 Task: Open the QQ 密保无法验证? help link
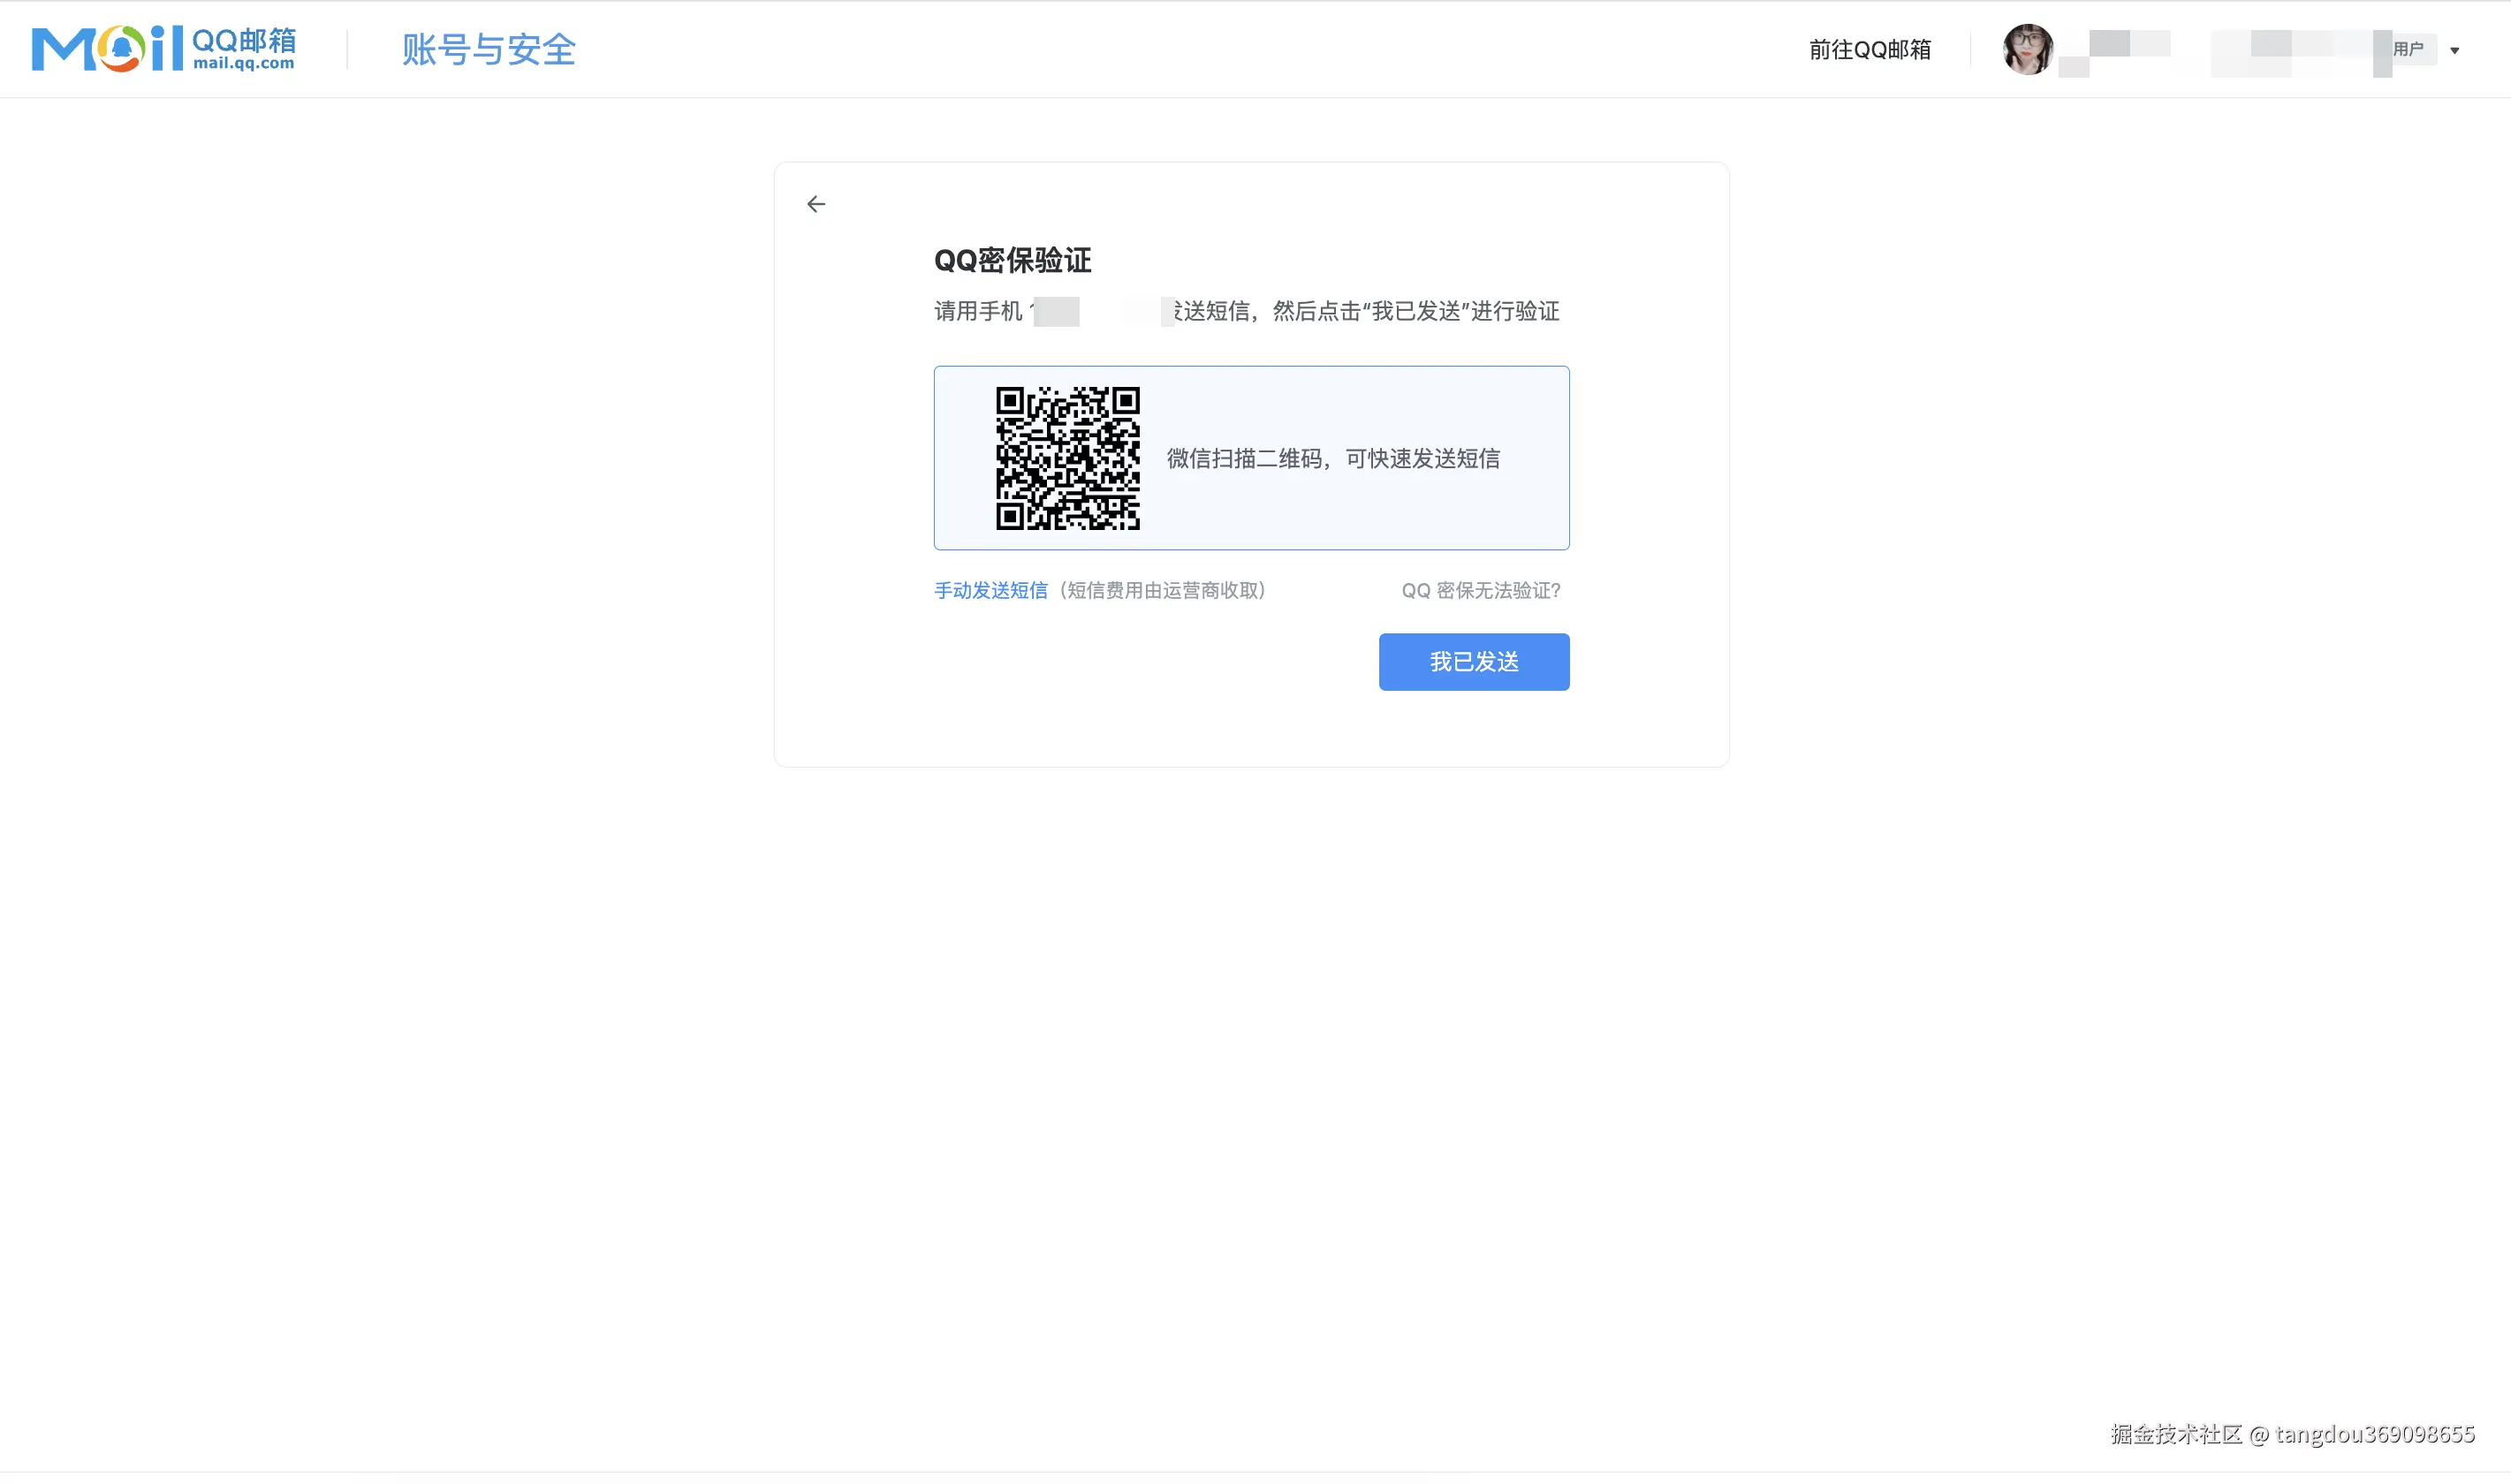click(1480, 590)
